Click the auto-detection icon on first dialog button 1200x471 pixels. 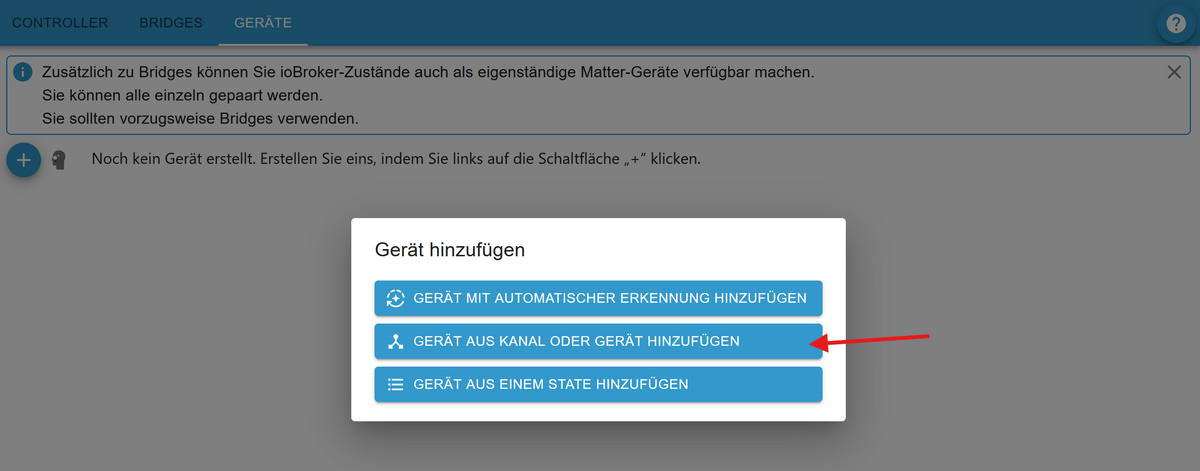(x=396, y=298)
